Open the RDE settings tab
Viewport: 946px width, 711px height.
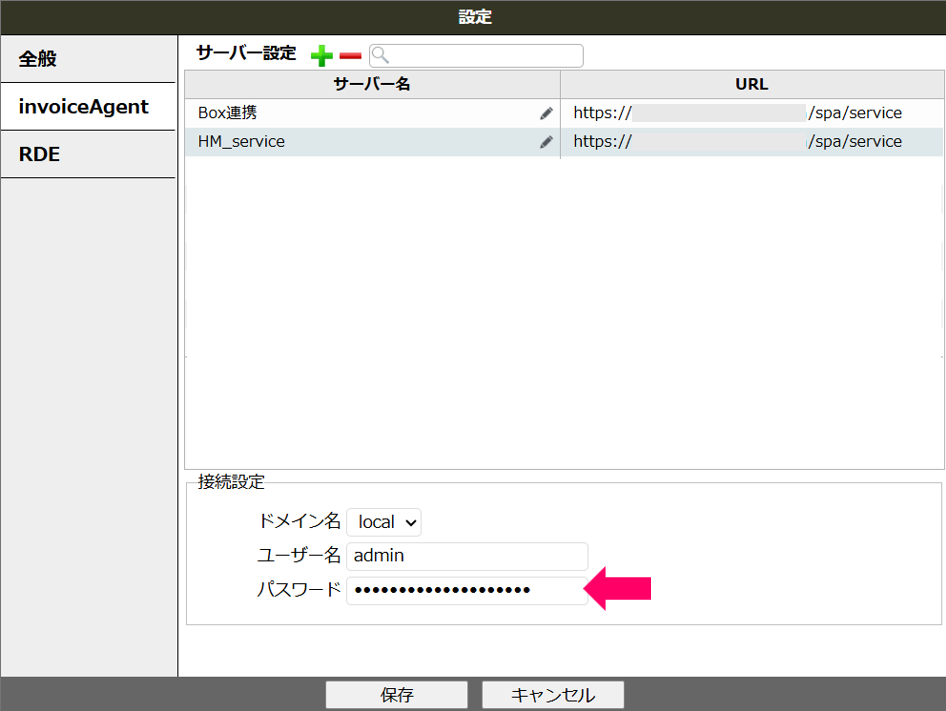point(88,155)
